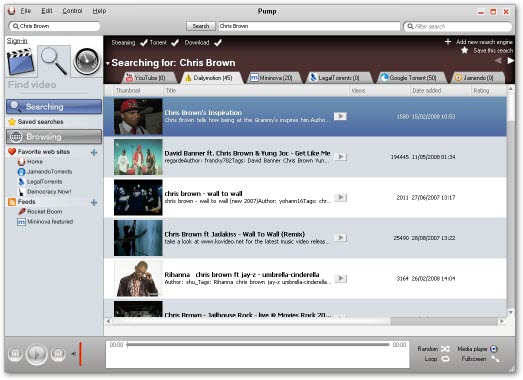
Task: Play umbrella-cinderella video play icon
Action: click(x=340, y=278)
